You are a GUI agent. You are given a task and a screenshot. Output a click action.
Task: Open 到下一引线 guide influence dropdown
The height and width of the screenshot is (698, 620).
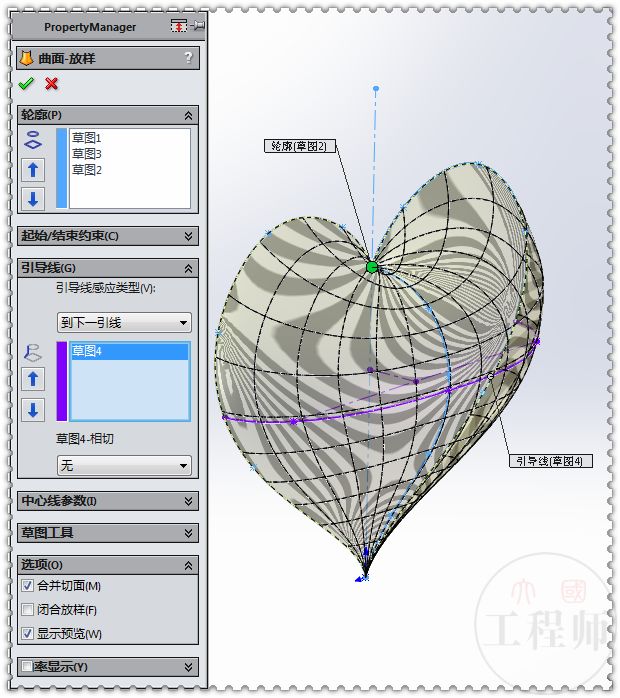tap(124, 322)
